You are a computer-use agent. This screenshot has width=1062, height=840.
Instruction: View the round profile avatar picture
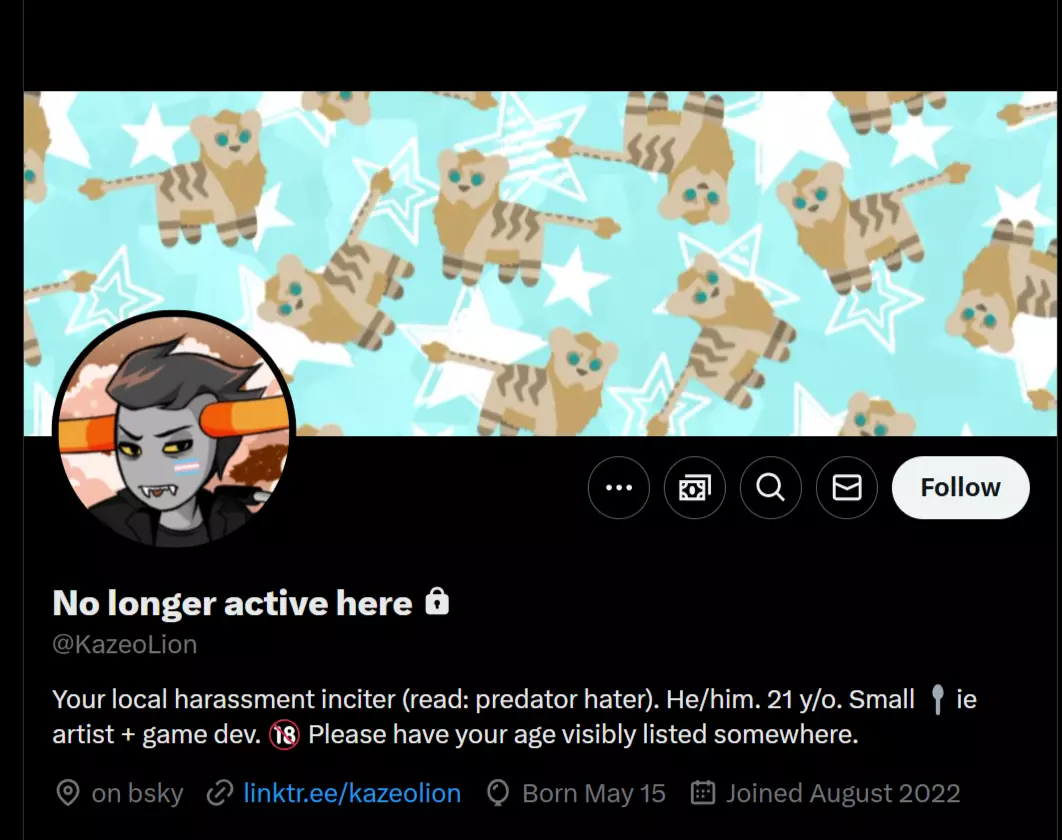click(174, 431)
